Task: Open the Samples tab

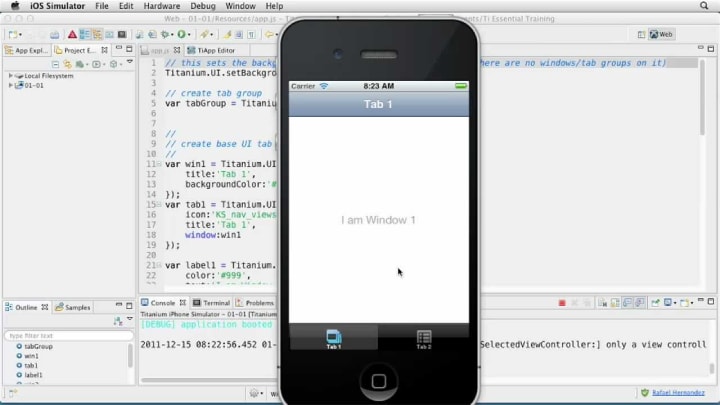Action: (x=75, y=307)
